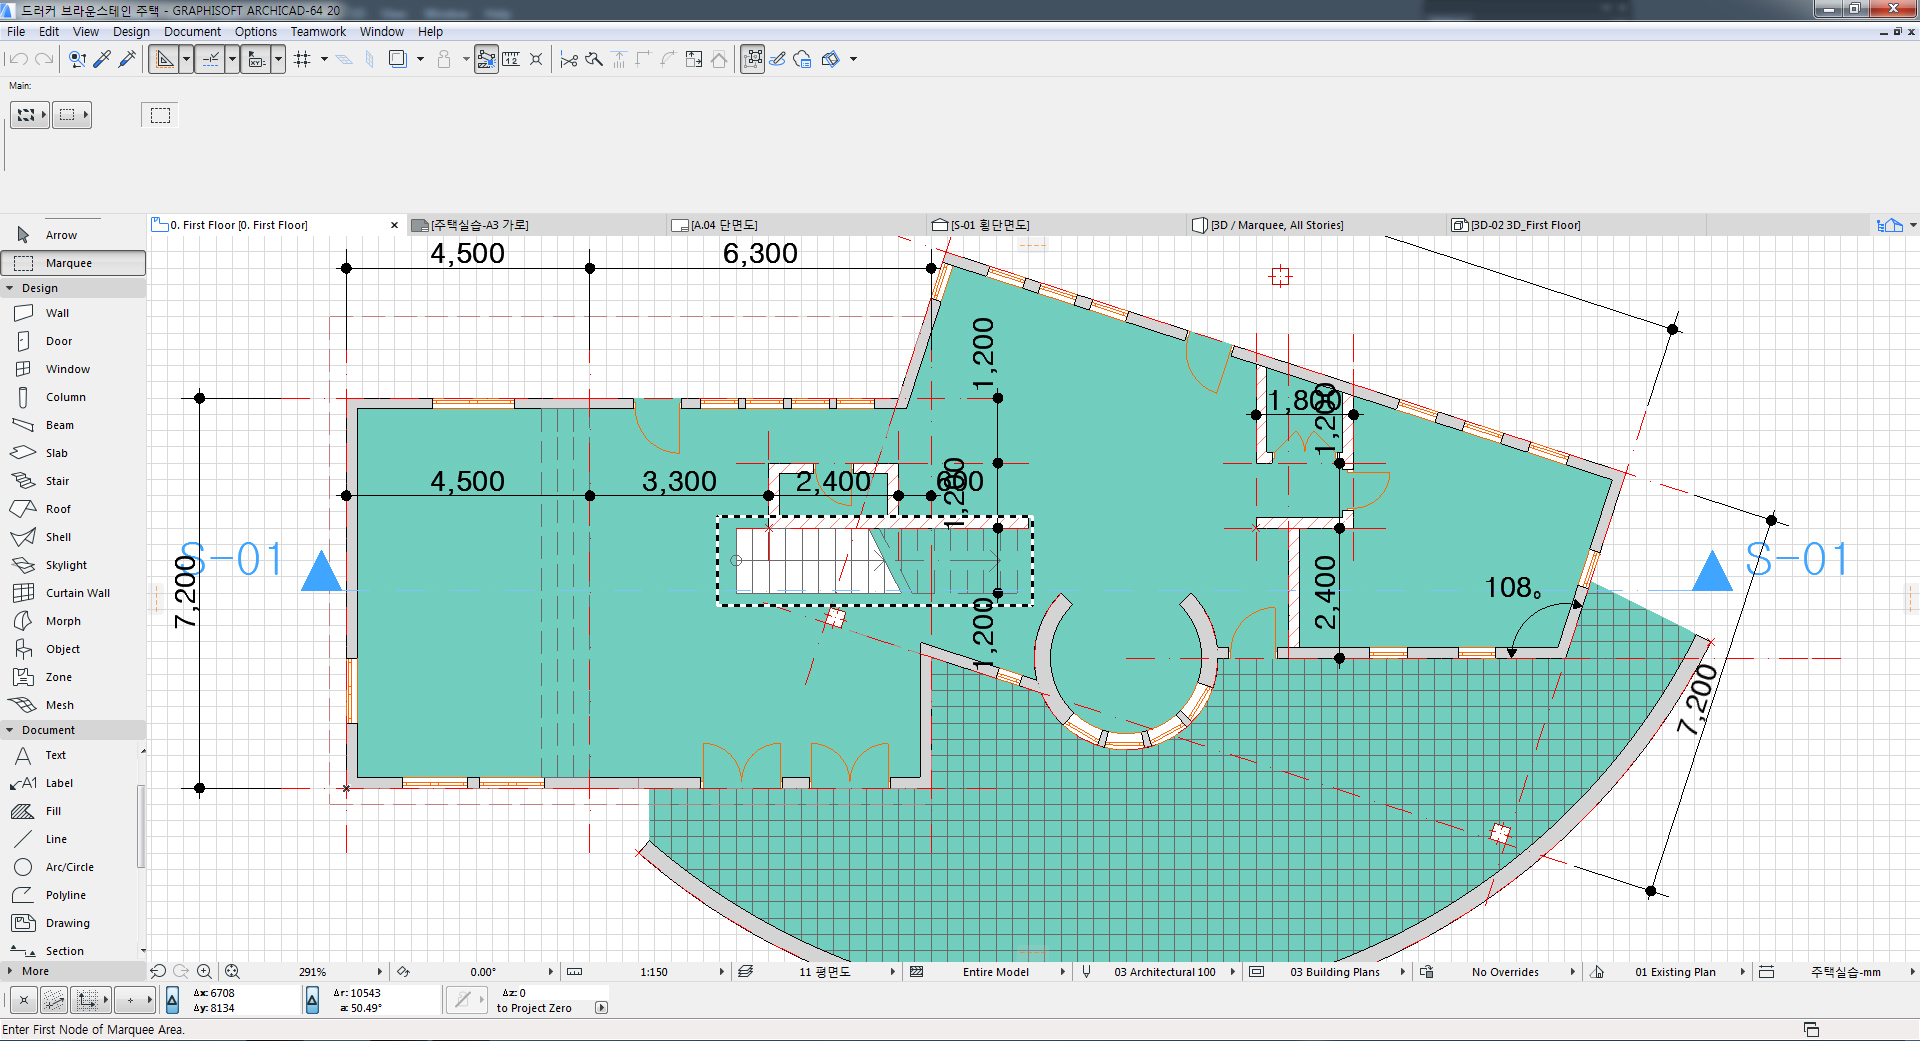Close the 0. First Floor tab
1920x1041 pixels.
pos(394,225)
